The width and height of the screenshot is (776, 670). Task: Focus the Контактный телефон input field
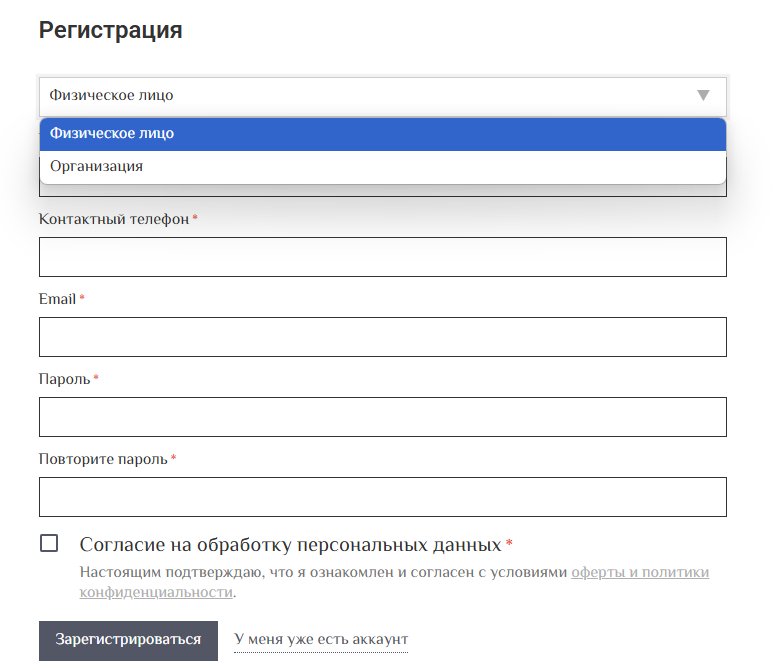383,257
